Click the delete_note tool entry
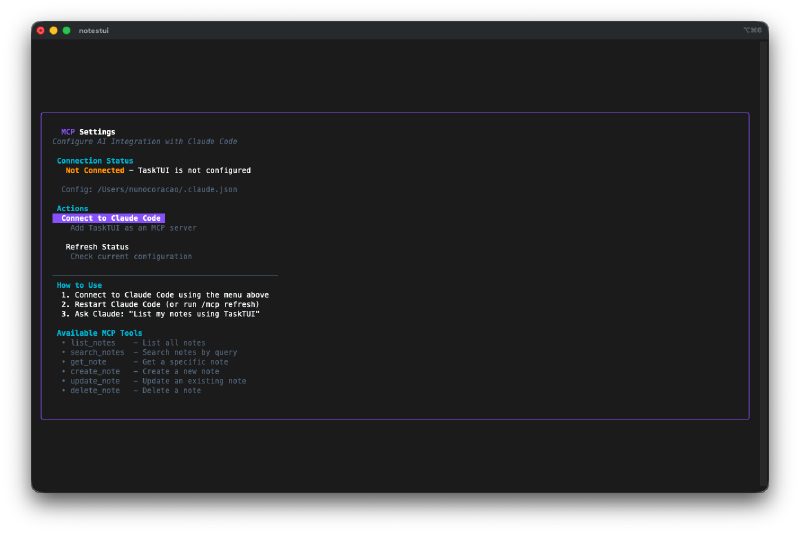The height and width of the screenshot is (534, 800). (x=95, y=390)
